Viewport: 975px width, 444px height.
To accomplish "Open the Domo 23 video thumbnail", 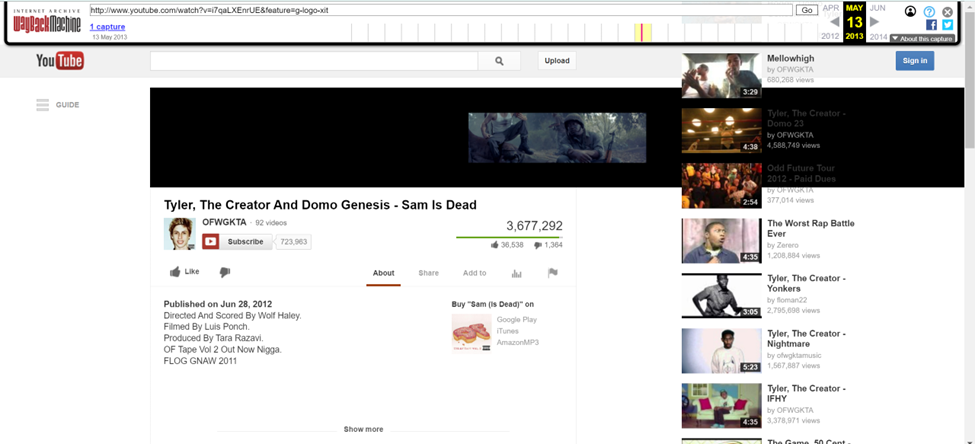I will pyautogui.click(x=722, y=131).
